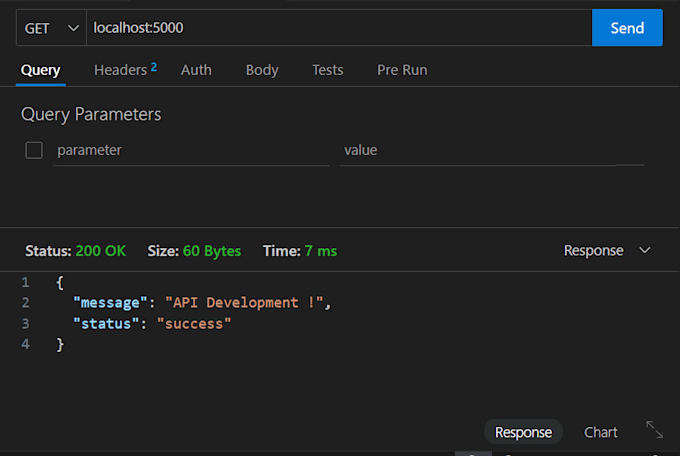Image resolution: width=680 pixels, height=456 pixels.
Task: Click the 60 Bytes size value
Action: (212, 251)
